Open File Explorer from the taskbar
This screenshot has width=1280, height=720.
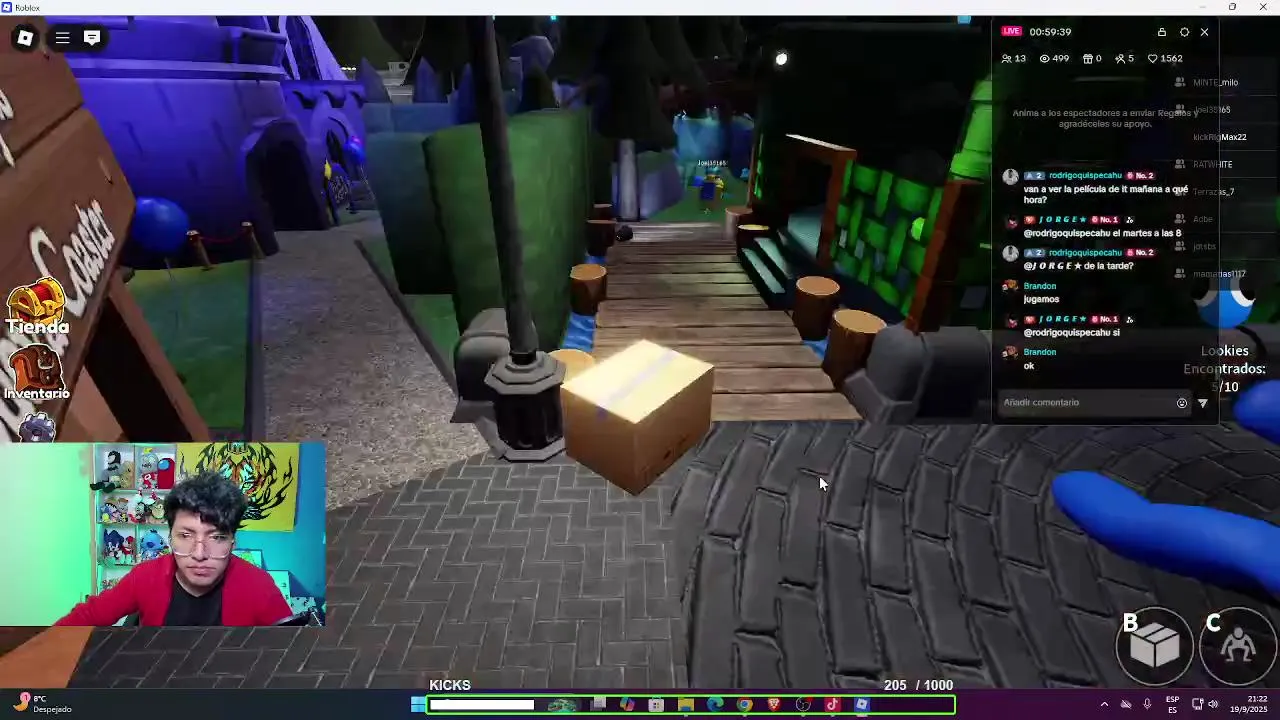[686, 705]
